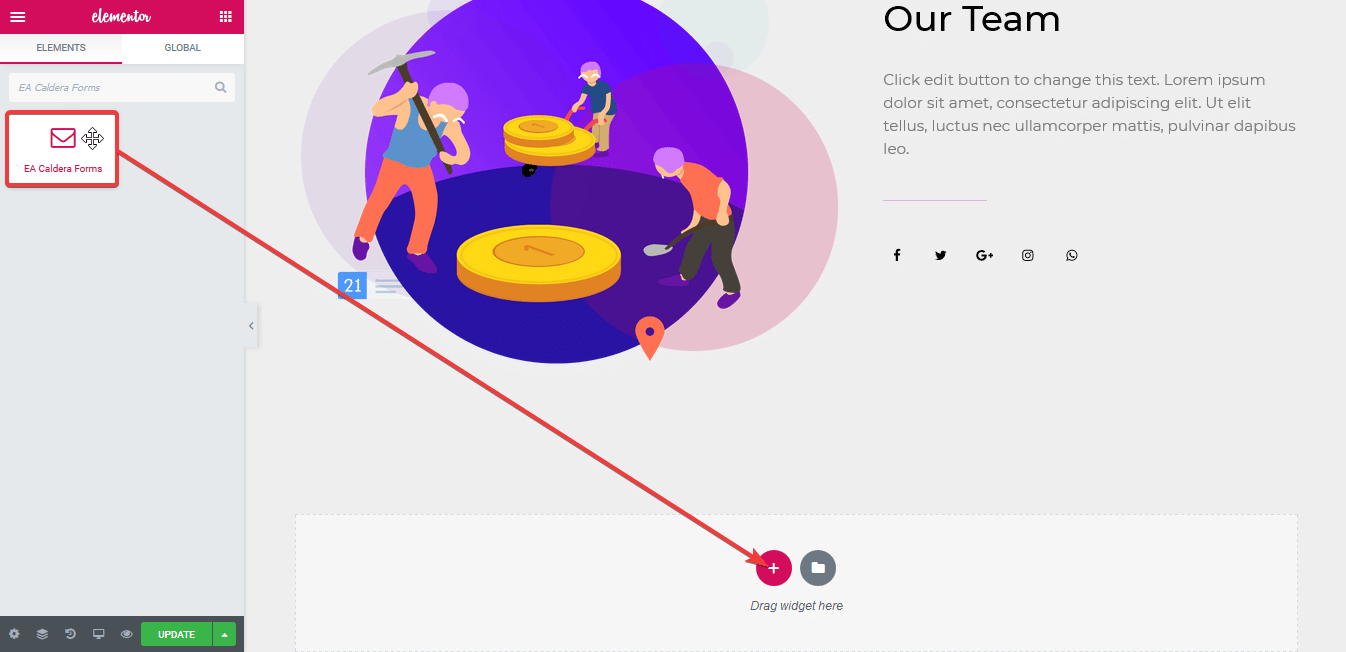The width and height of the screenshot is (1346, 652).
Task: Toggle preview changes eye icon
Action: [126, 634]
